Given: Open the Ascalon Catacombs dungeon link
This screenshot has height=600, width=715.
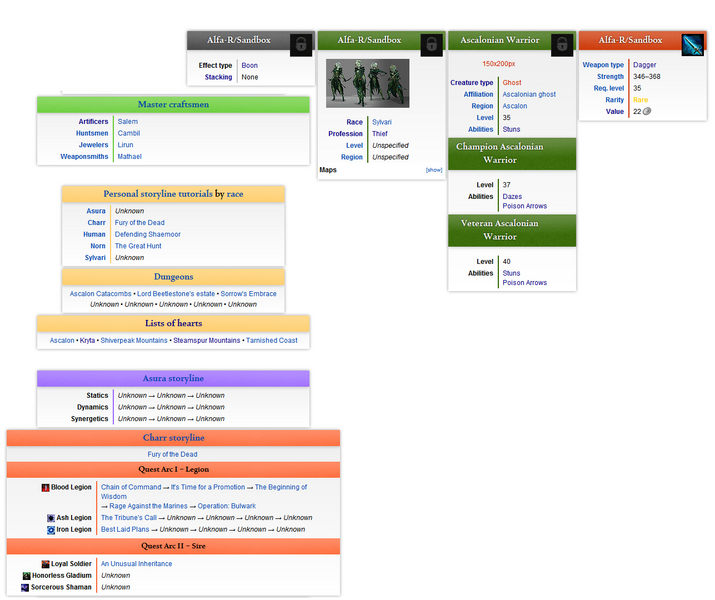Looking at the screenshot, I should pos(100,294).
